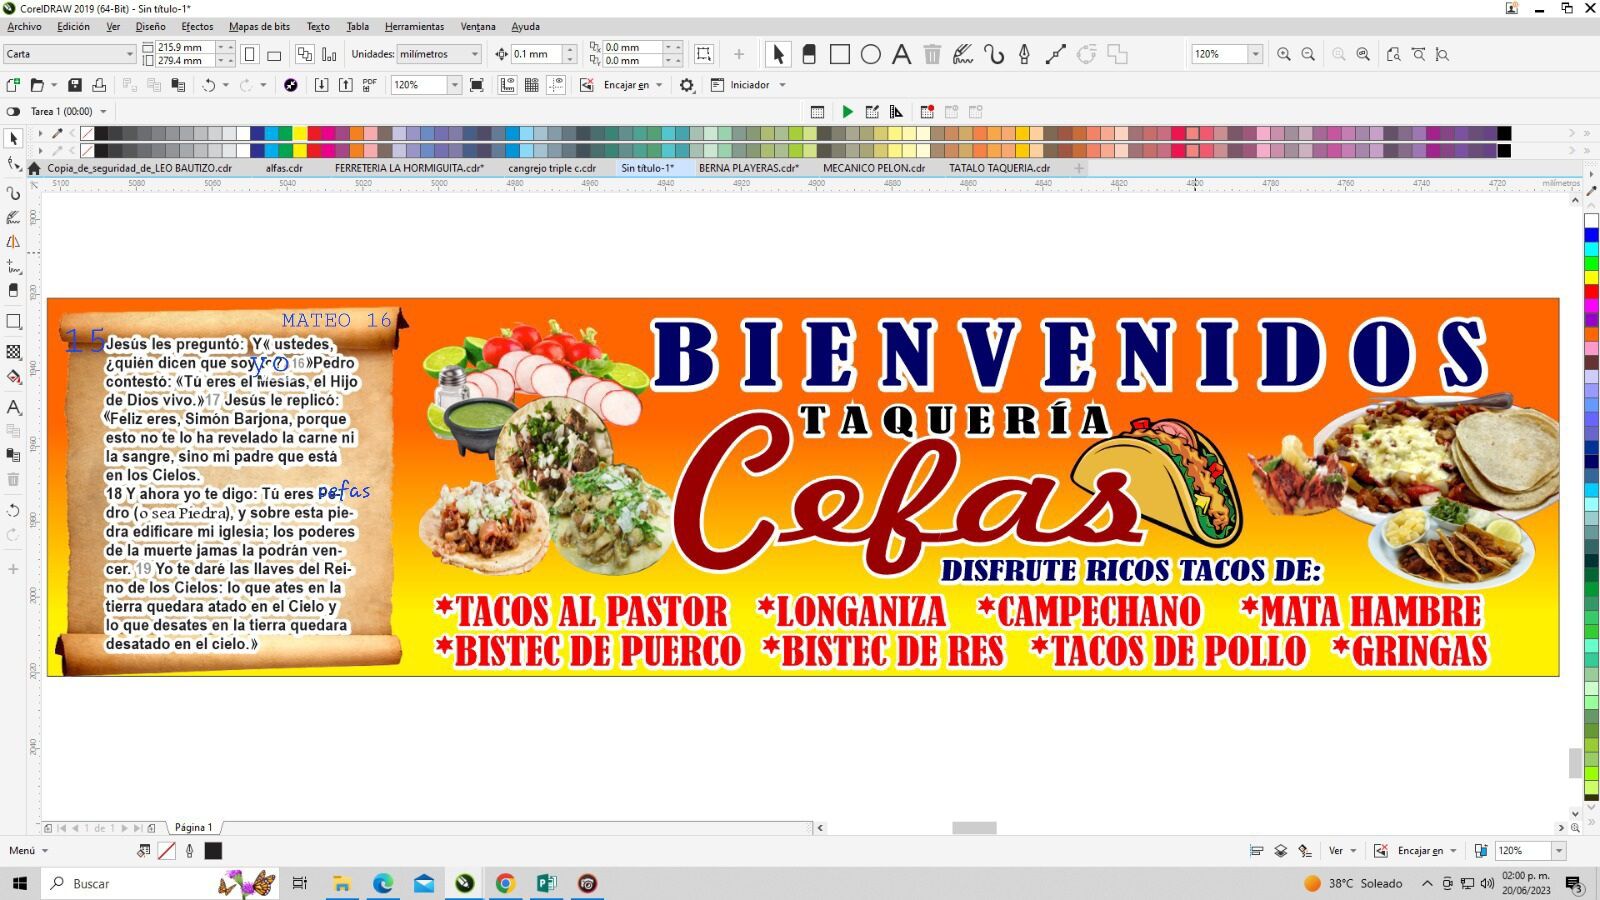
Task: Open the Carta page size dropdown
Action: (x=129, y=54)
